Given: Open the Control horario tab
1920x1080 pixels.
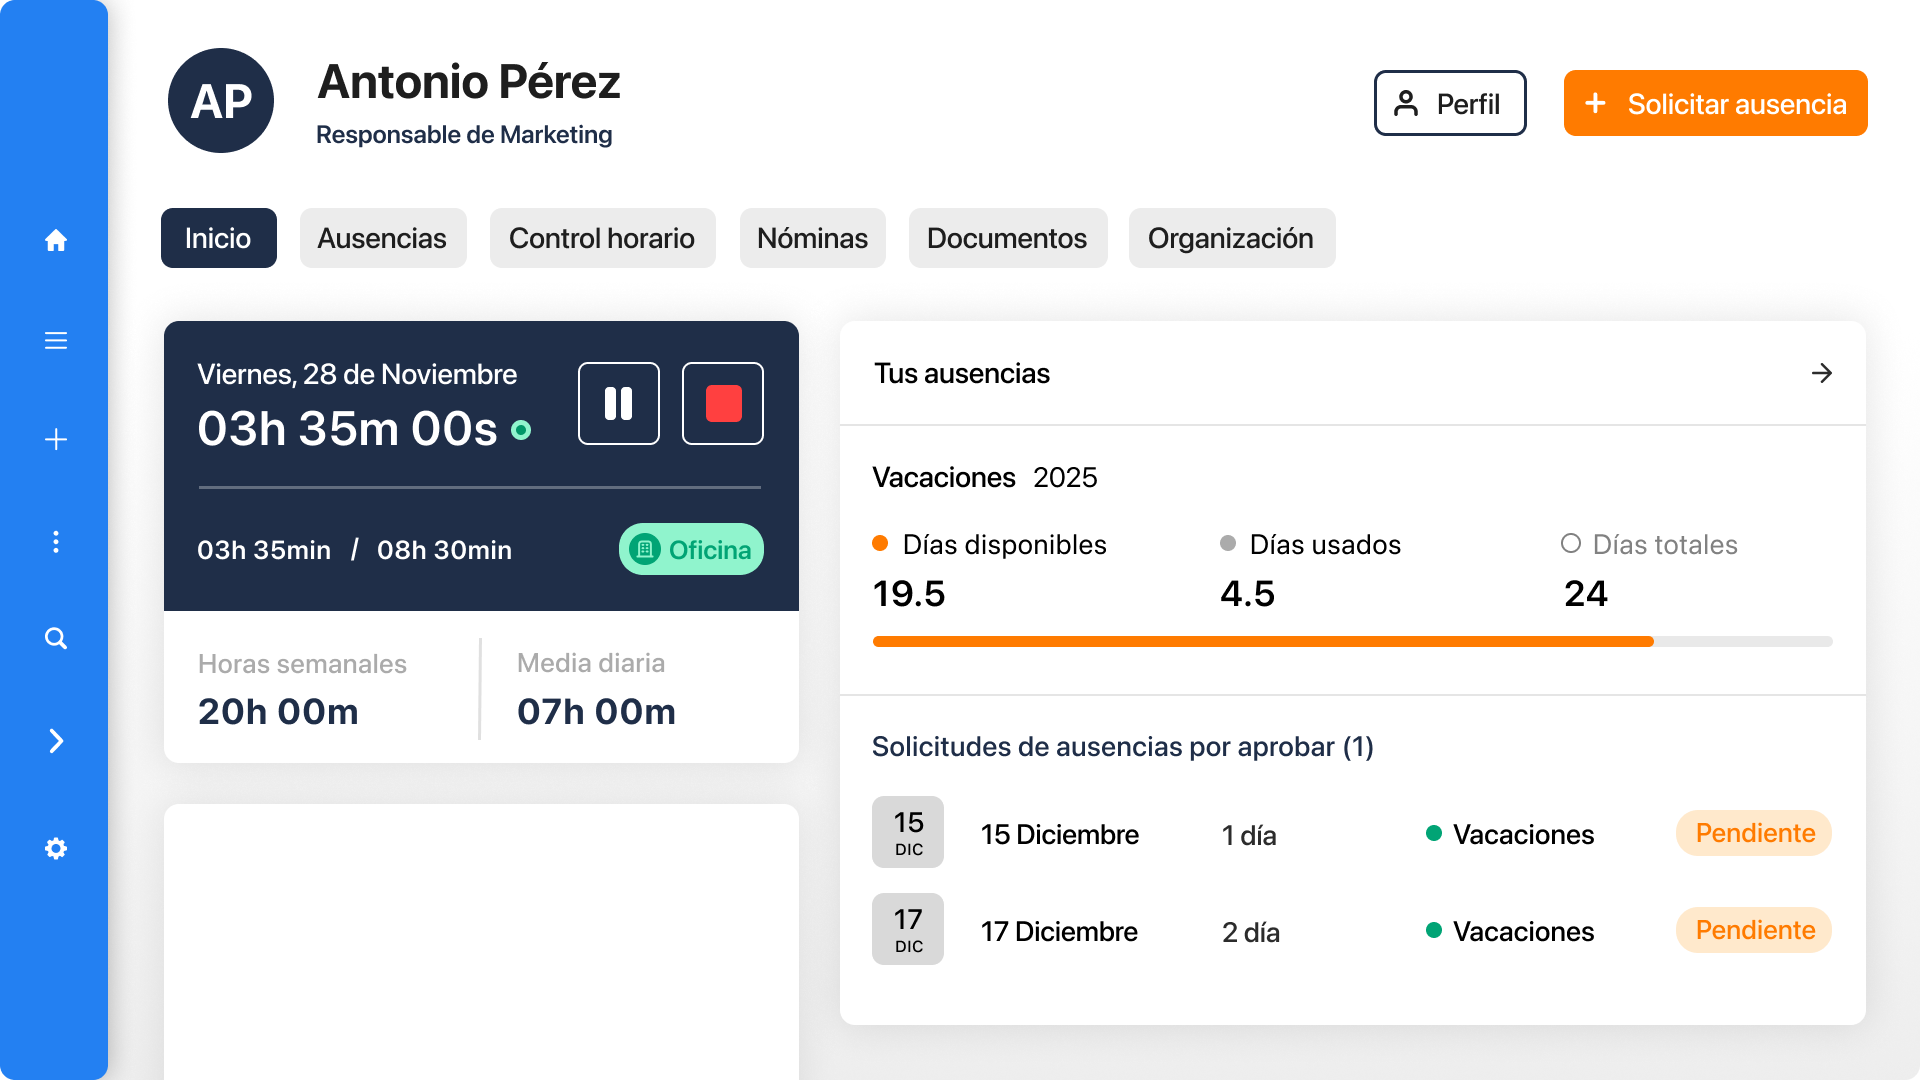Looking at the screenshot, I should (x=602, y=238).
